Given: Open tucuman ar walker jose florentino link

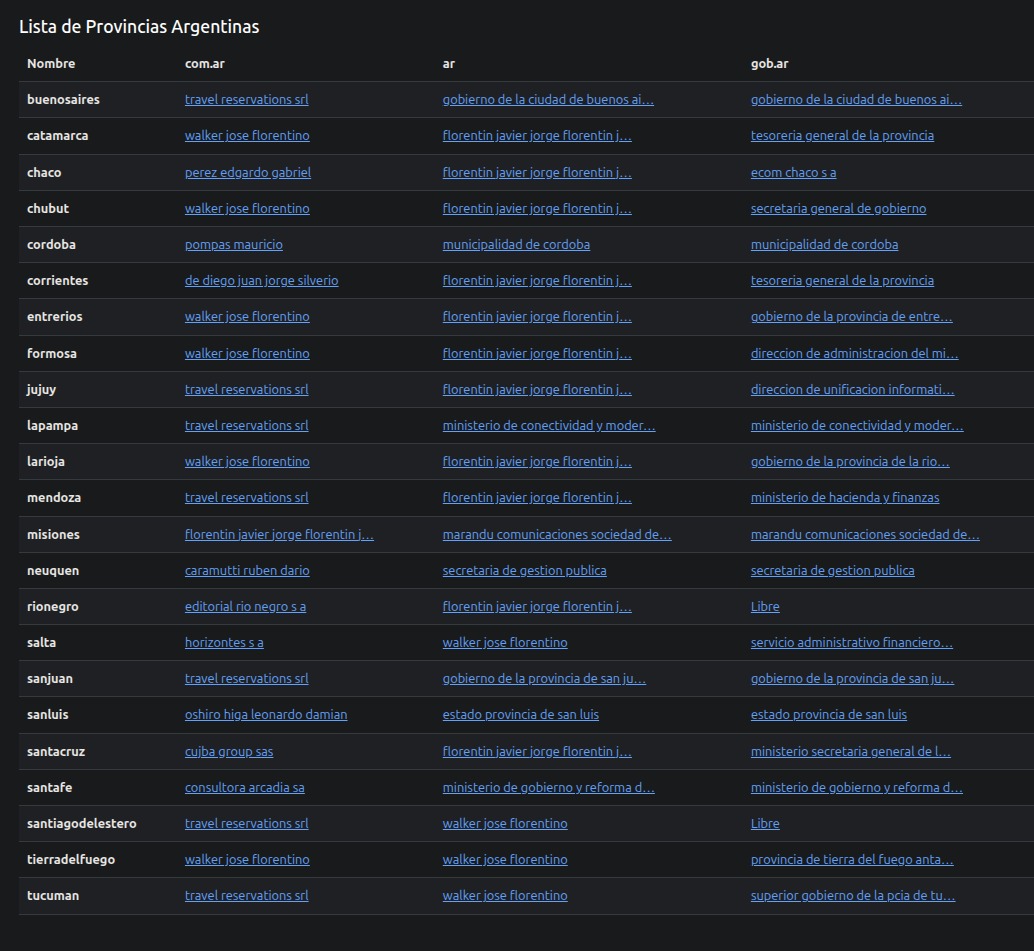Looking at the screenshot, I should coord(504,896).
